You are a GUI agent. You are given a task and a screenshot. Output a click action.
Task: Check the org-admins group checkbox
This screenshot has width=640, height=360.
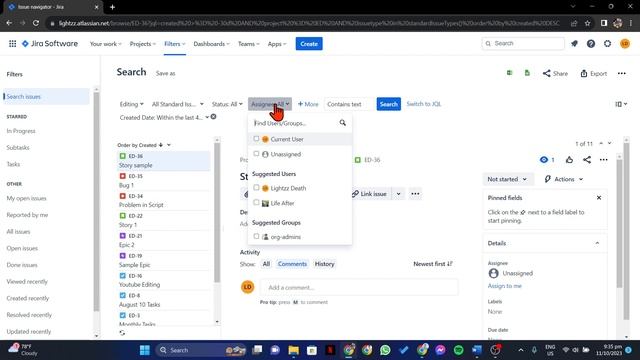[x=256, y=236]
